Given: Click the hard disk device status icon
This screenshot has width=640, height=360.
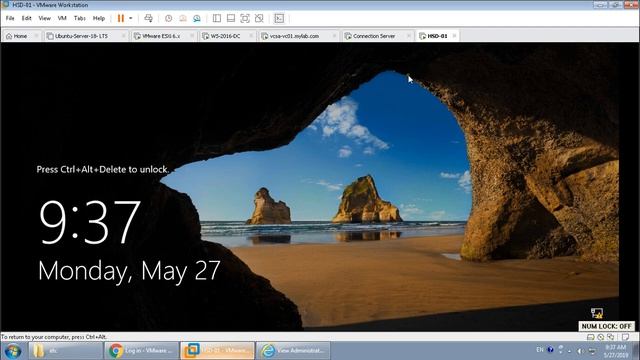Looking at the screenshot, I should (x=591, y=337).
